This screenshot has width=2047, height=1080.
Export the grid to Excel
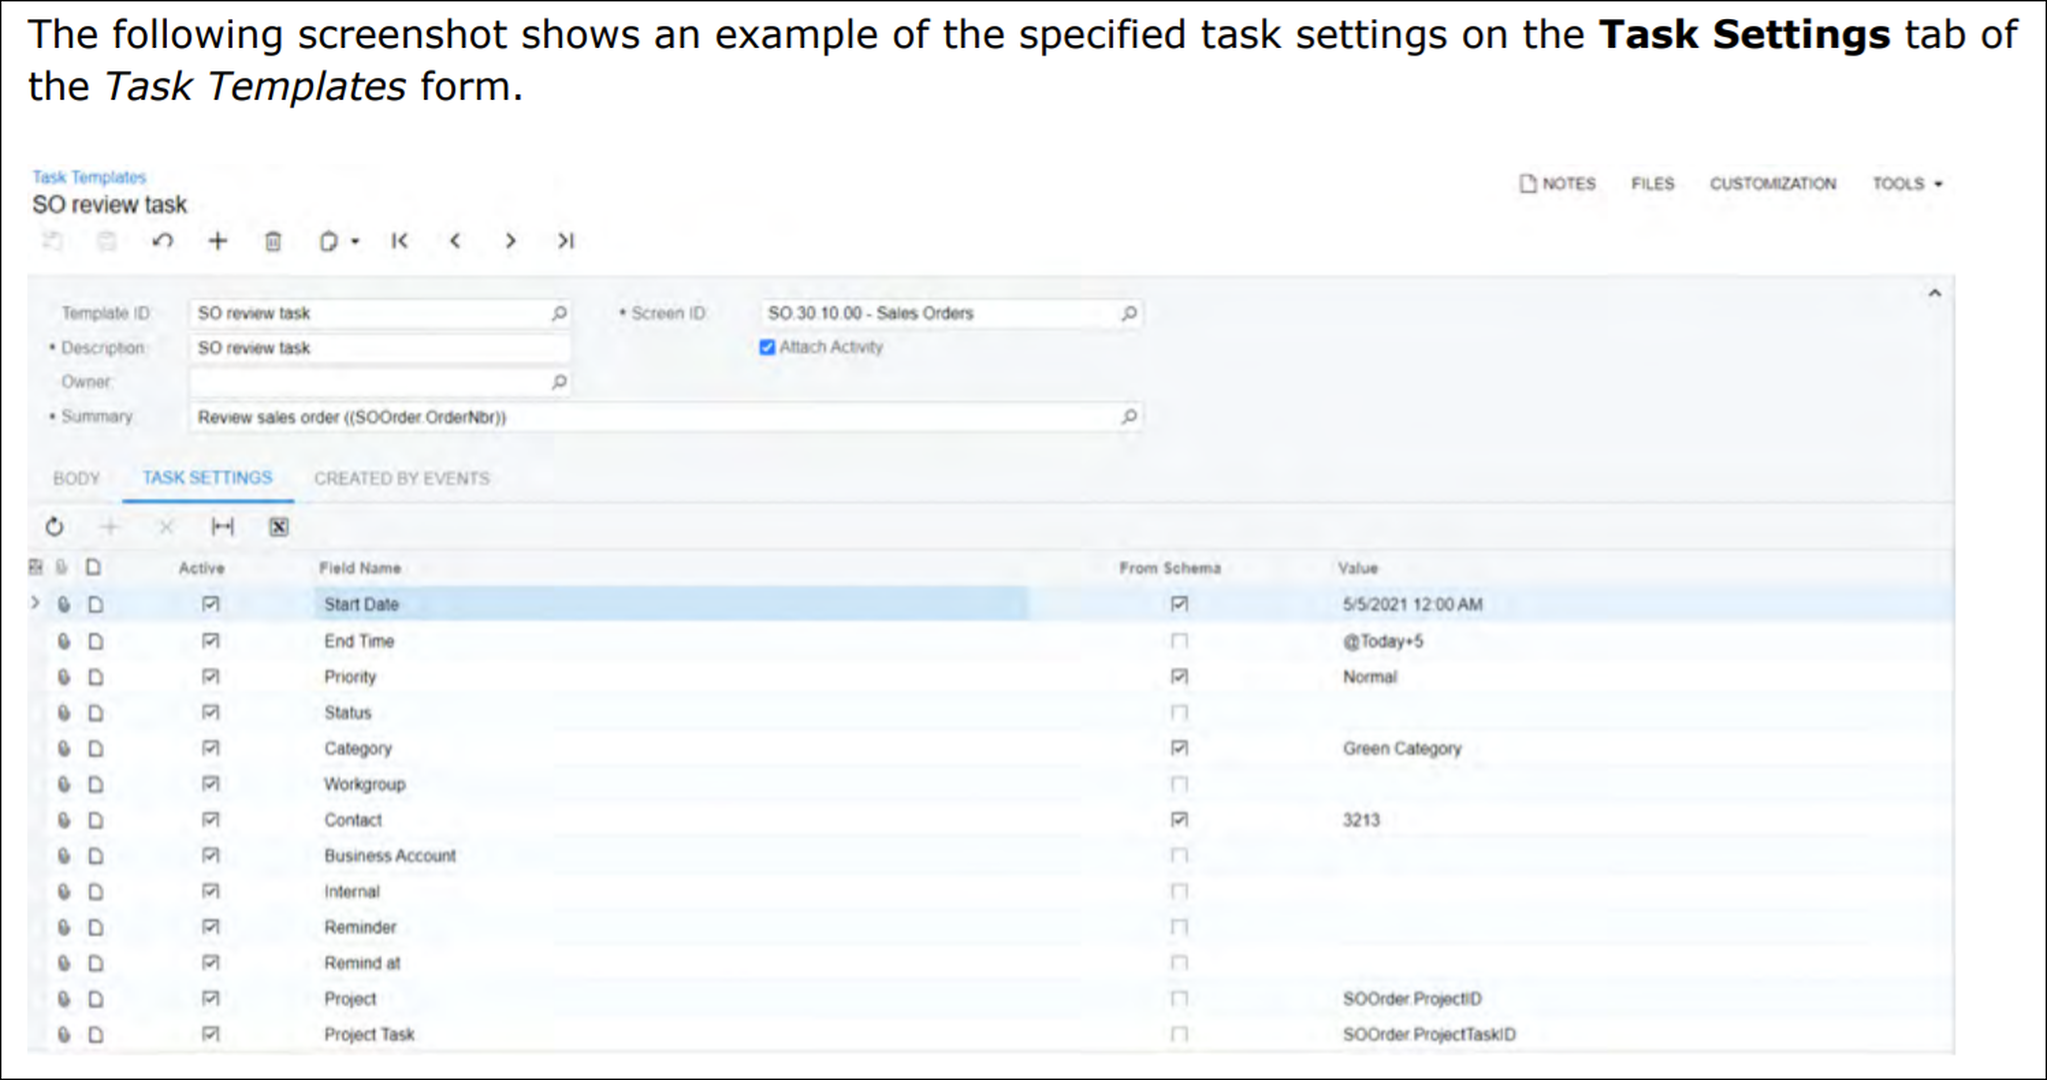coord(279,527)
